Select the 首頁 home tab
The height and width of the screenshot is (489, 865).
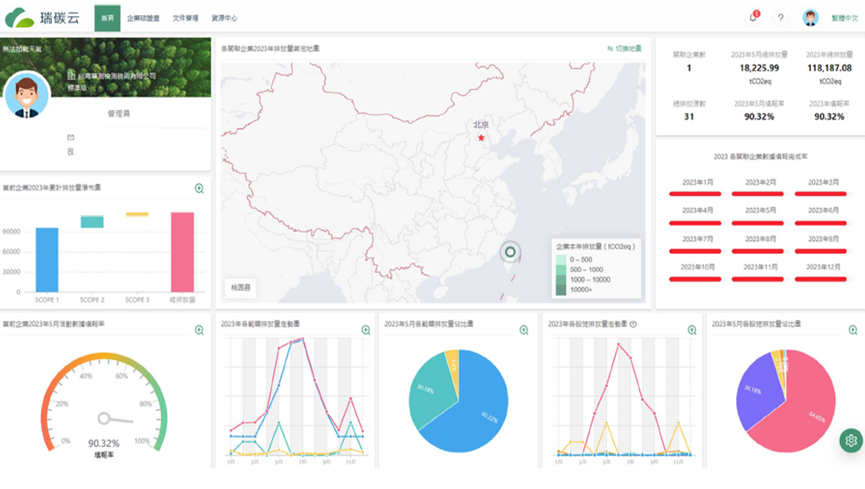click(108, 18)
